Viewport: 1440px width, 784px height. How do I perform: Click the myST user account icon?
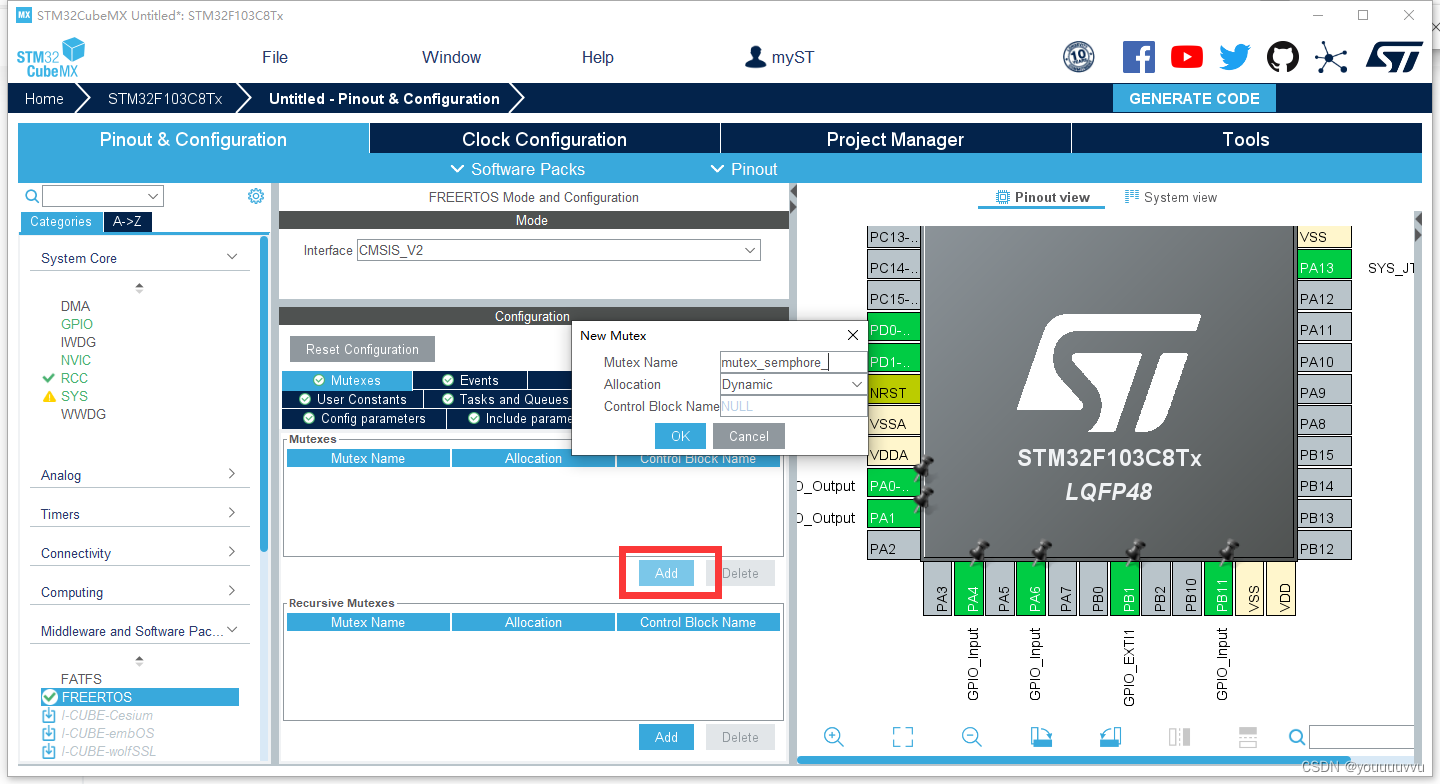pyautogui.click(x=756, y=57)
